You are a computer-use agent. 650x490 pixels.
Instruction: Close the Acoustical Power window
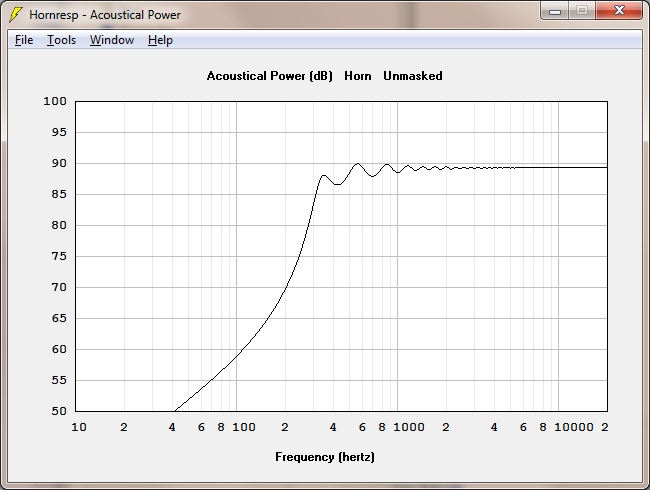619,10
